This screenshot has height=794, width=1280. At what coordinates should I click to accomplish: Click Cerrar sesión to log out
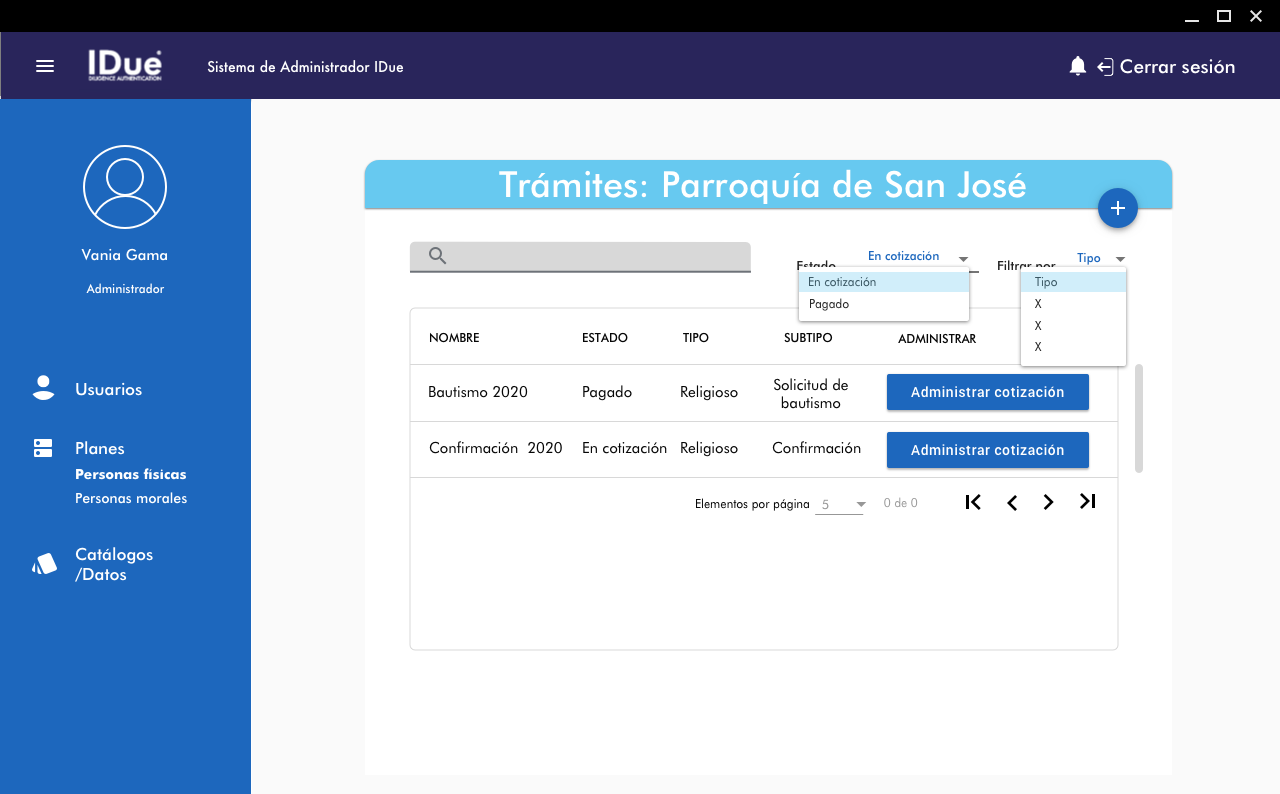point(1176,67)
